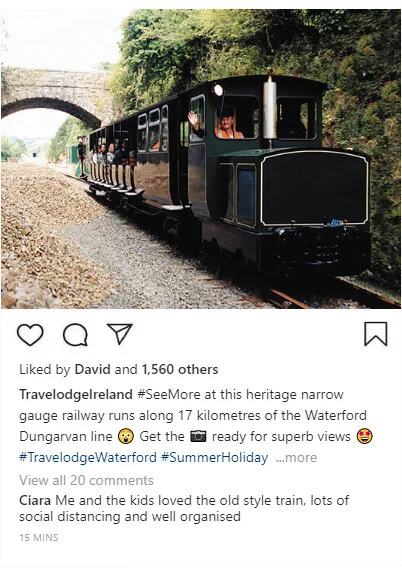The height and width of the screenshot is (574, 402).
Task: Expand caption with ...more
Action: click(296, 458)
